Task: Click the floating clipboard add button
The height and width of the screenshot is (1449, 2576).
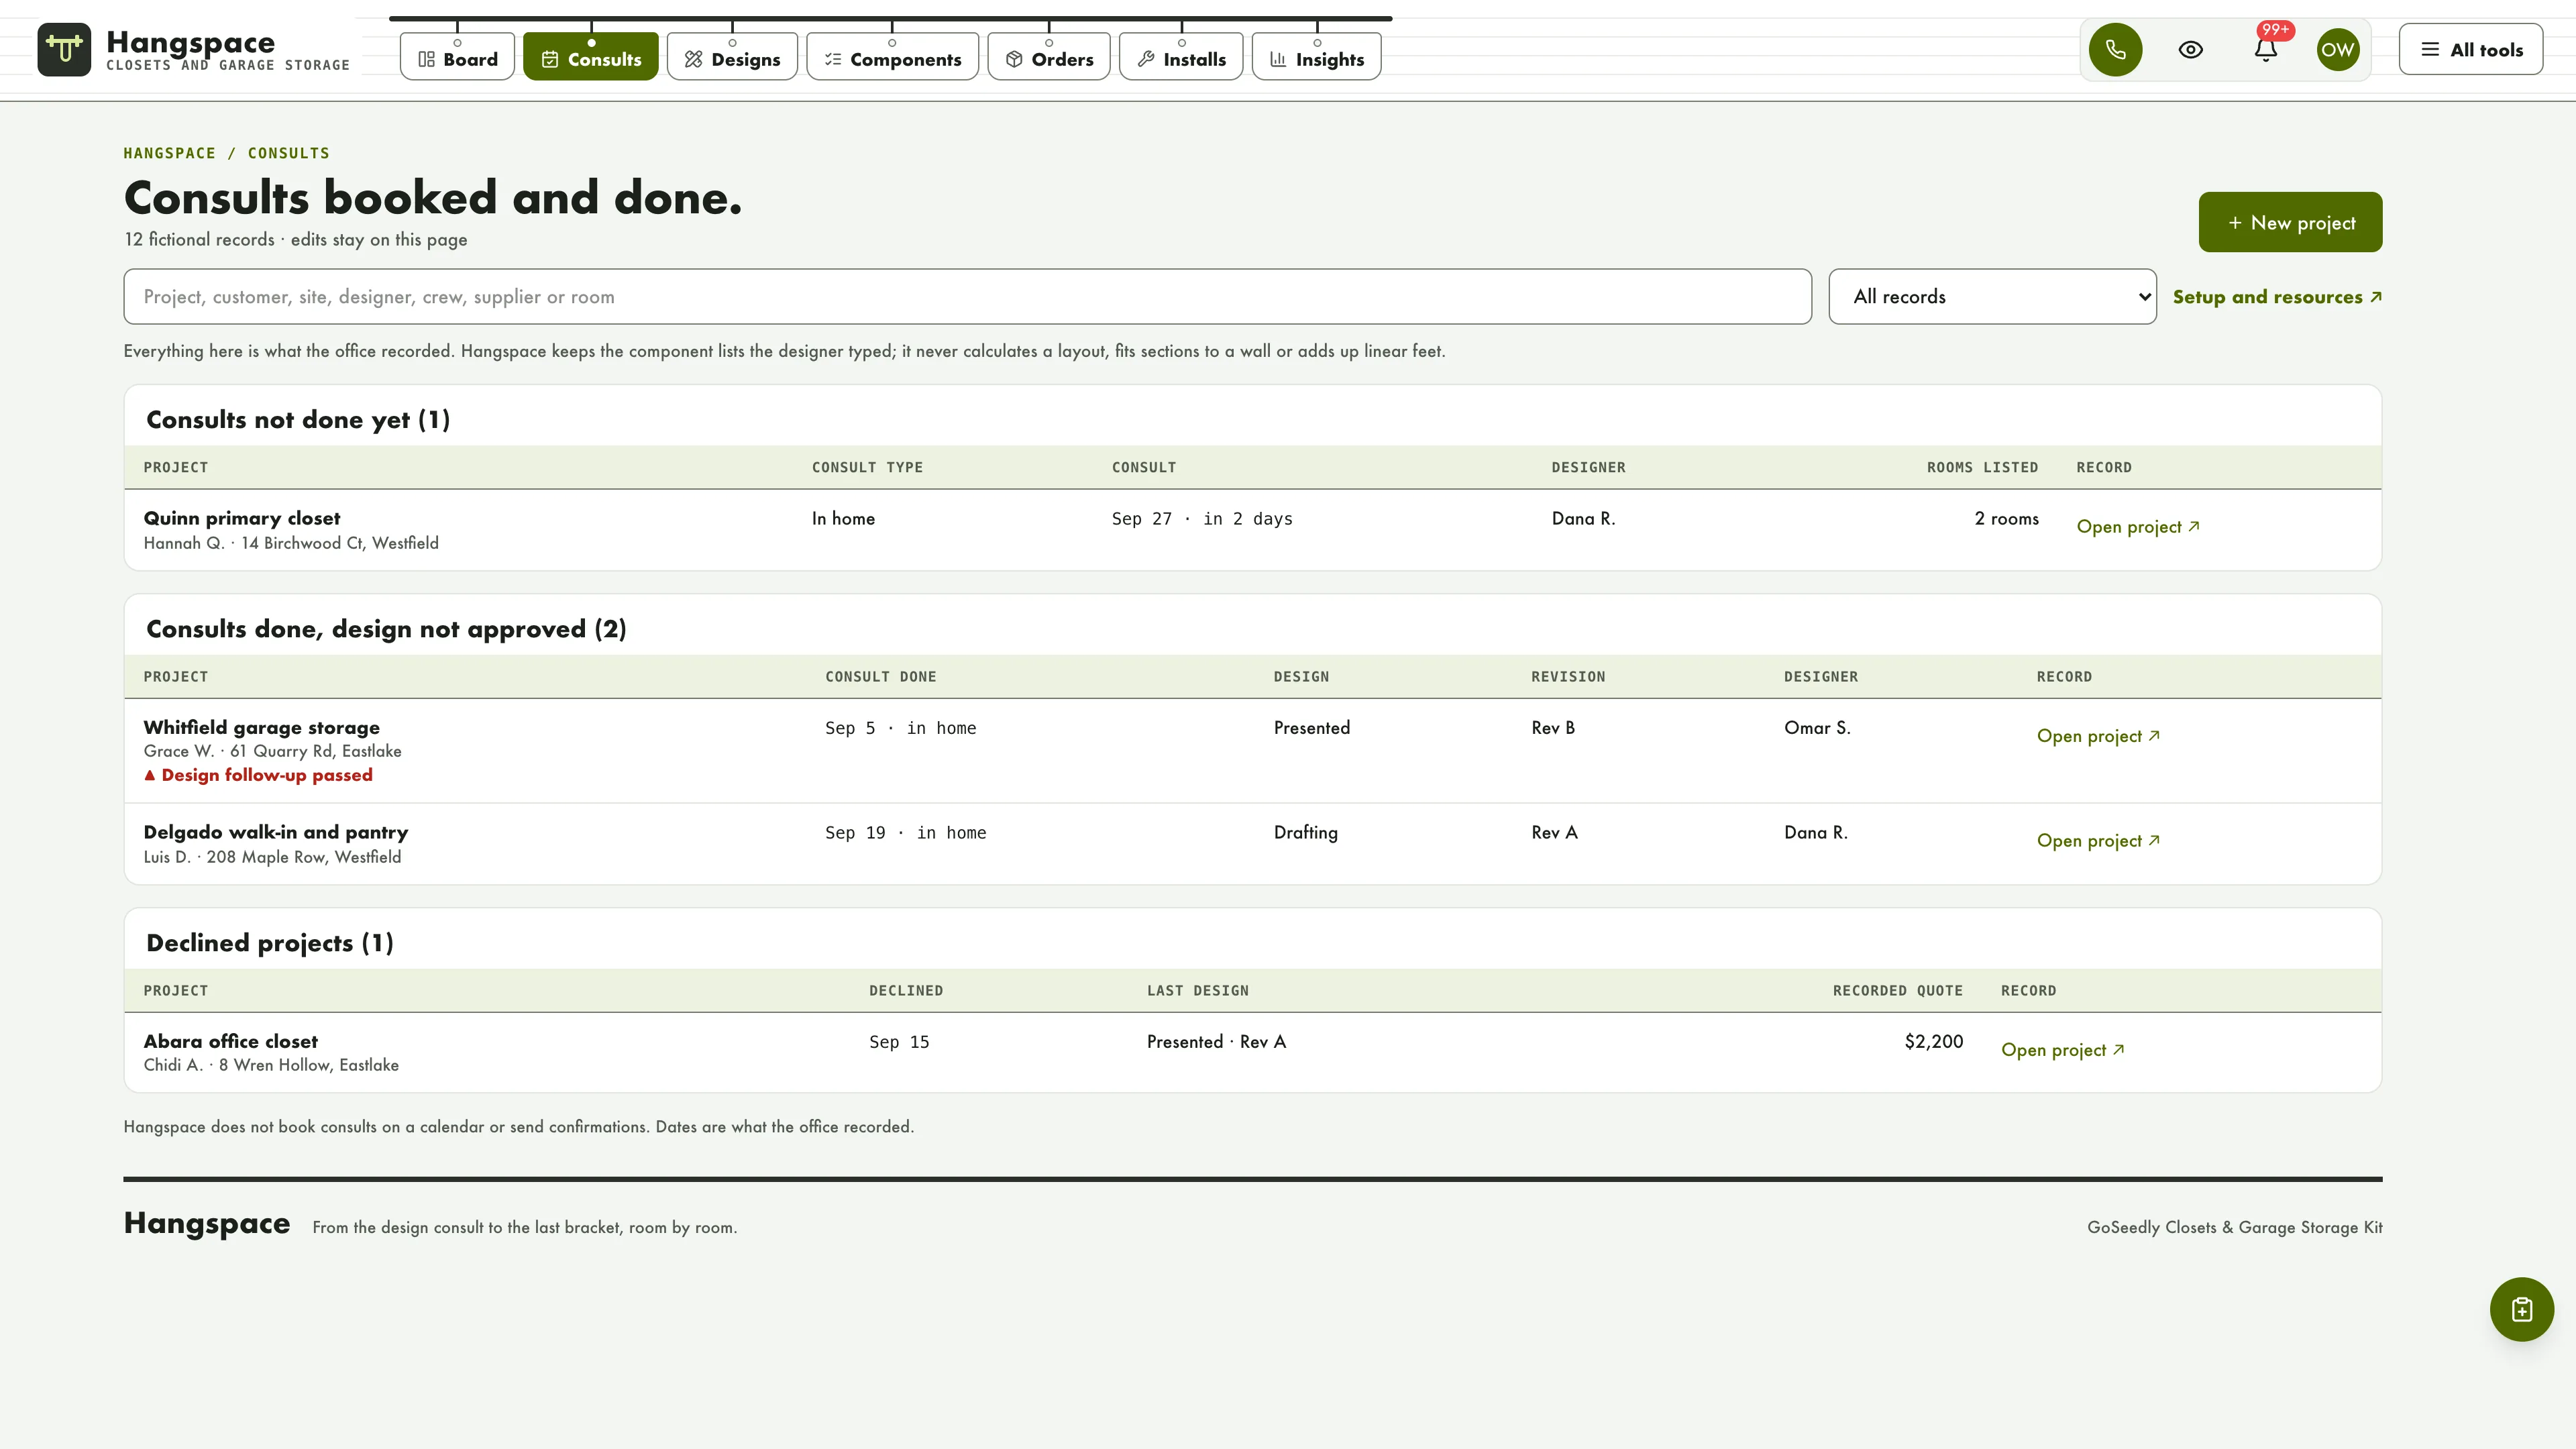Action: (x=2521, y=1309)
